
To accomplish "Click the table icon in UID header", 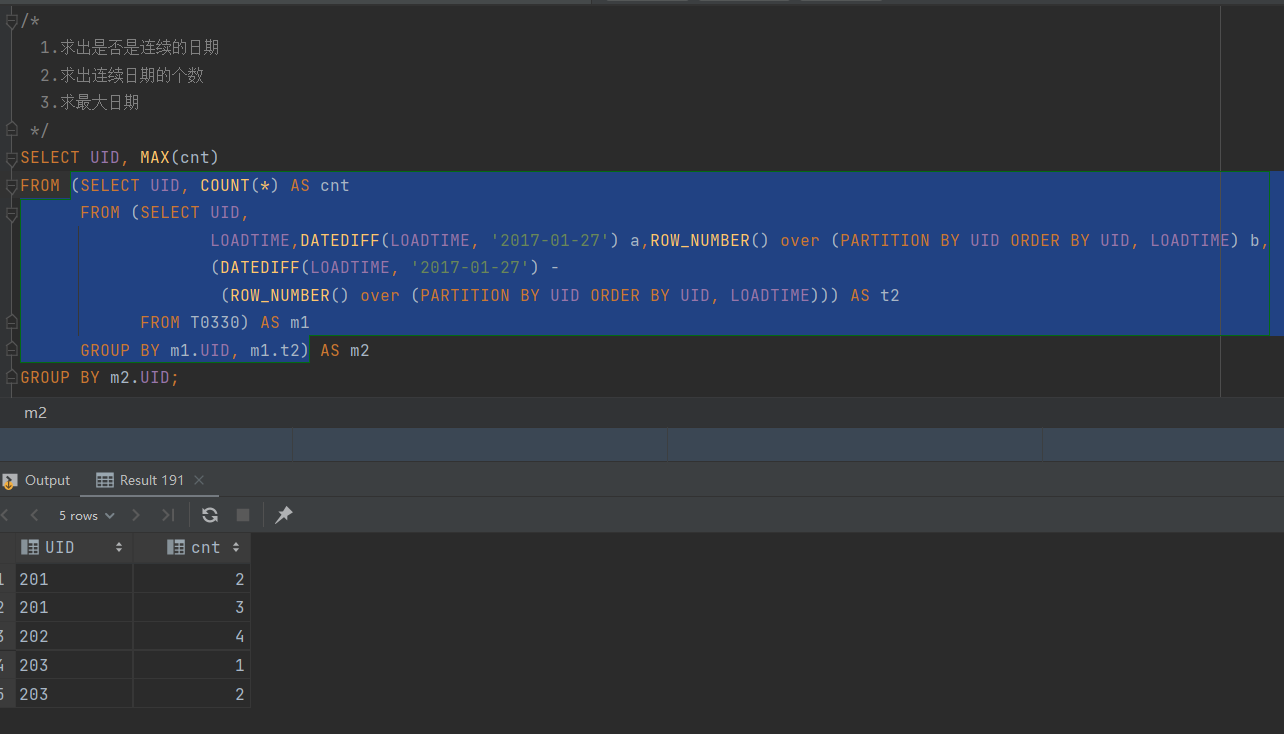I will tap(30, 547).
